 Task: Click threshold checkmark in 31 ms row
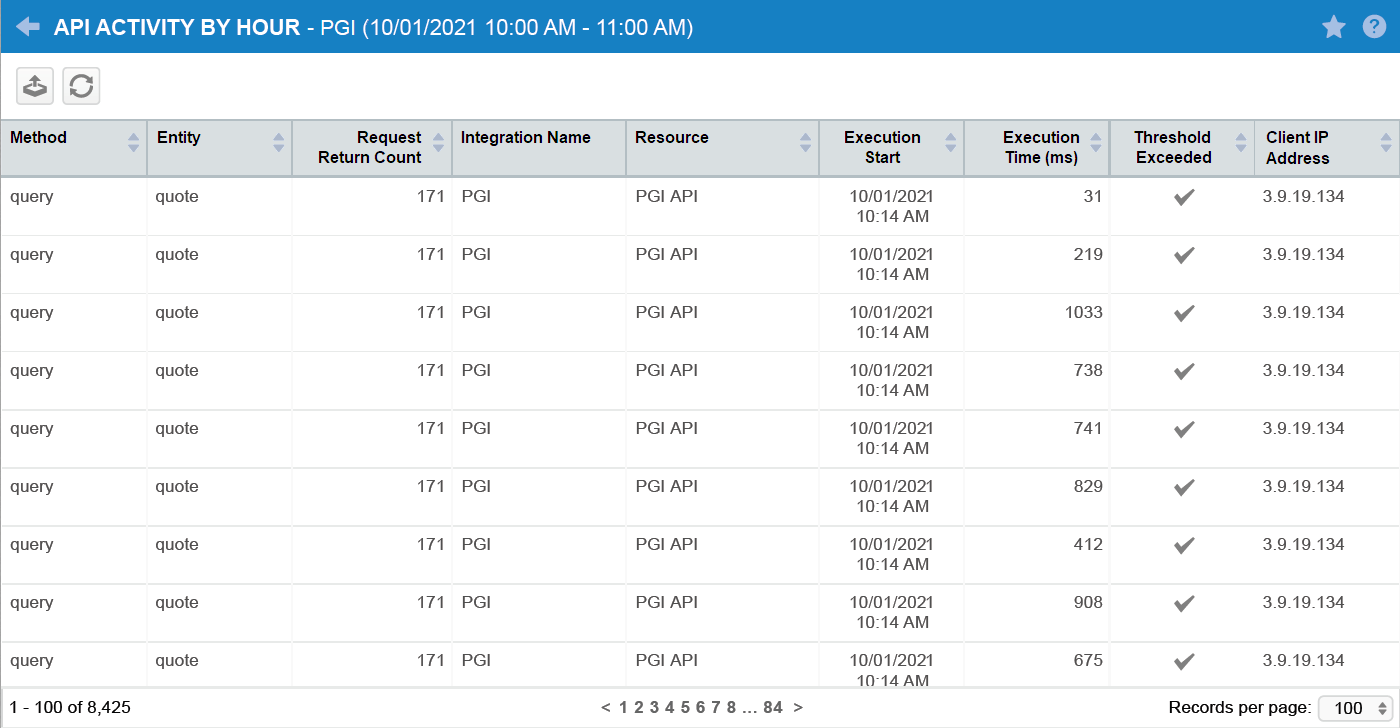(x=1184, y=198)
